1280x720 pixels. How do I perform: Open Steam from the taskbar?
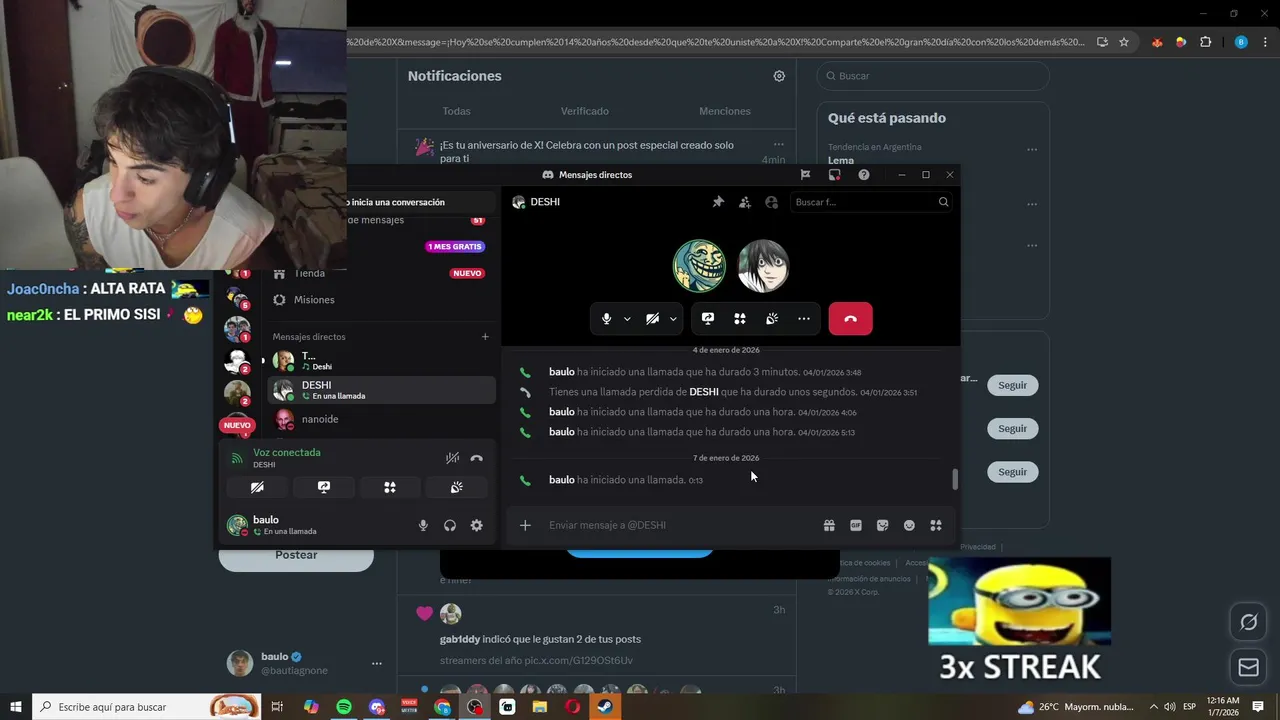click(605, 707)
